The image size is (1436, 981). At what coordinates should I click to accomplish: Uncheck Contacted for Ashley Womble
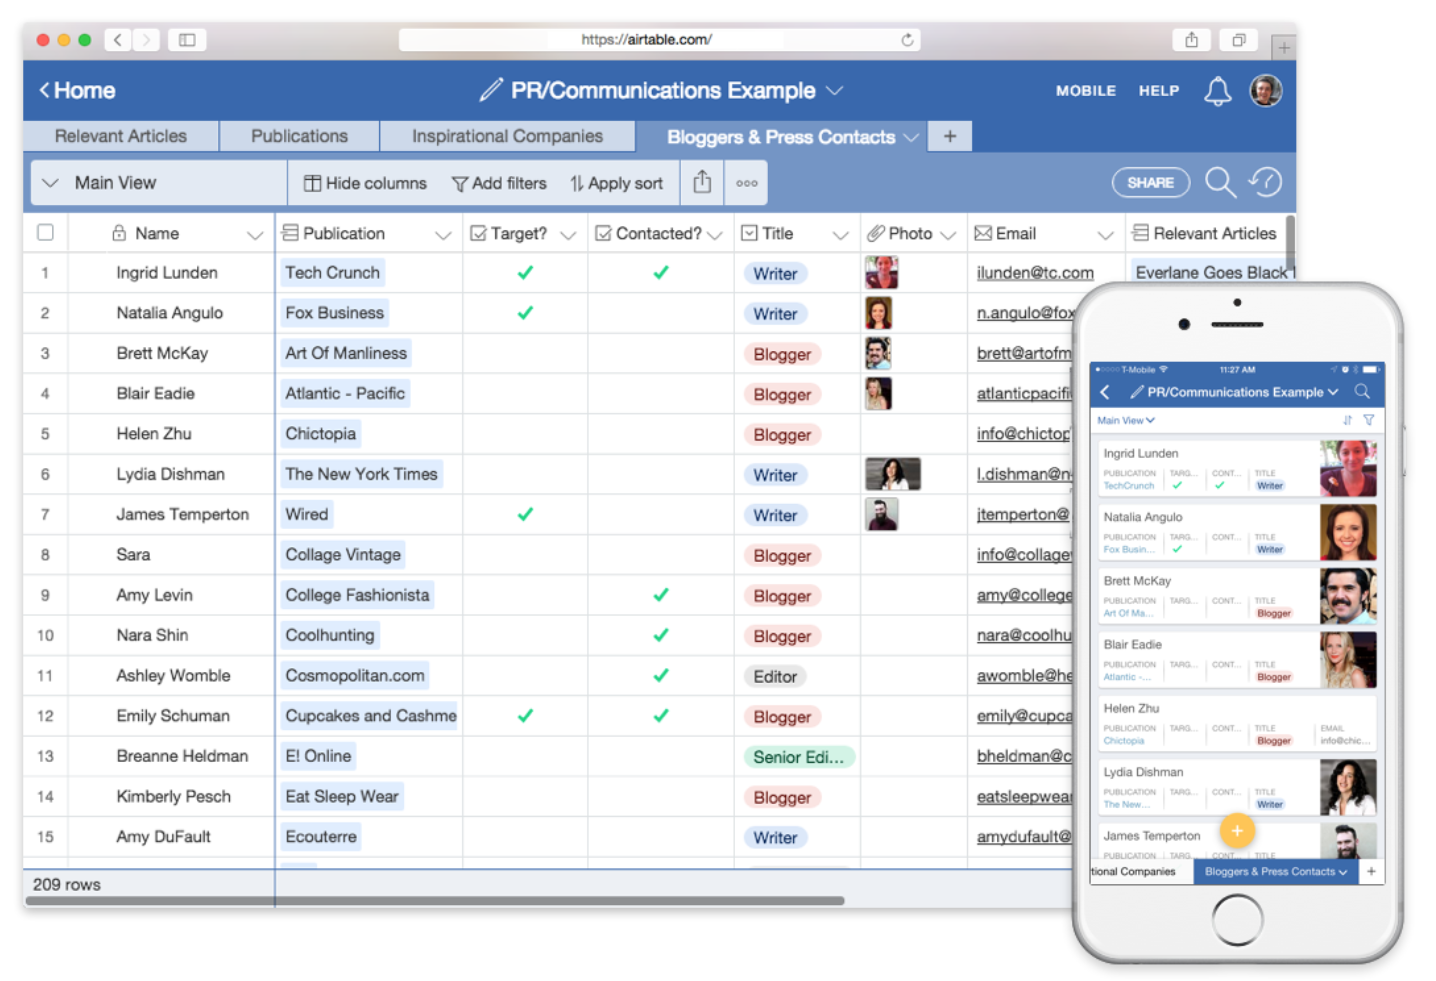(661, 675)
